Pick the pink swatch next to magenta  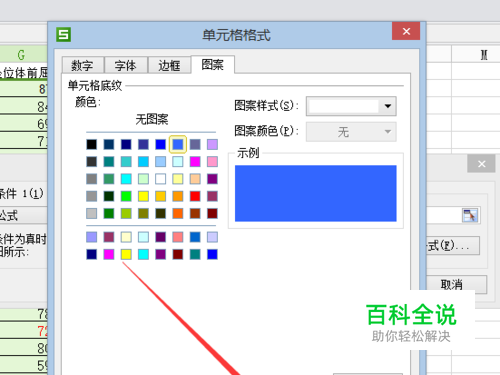(x=212, y=162)
